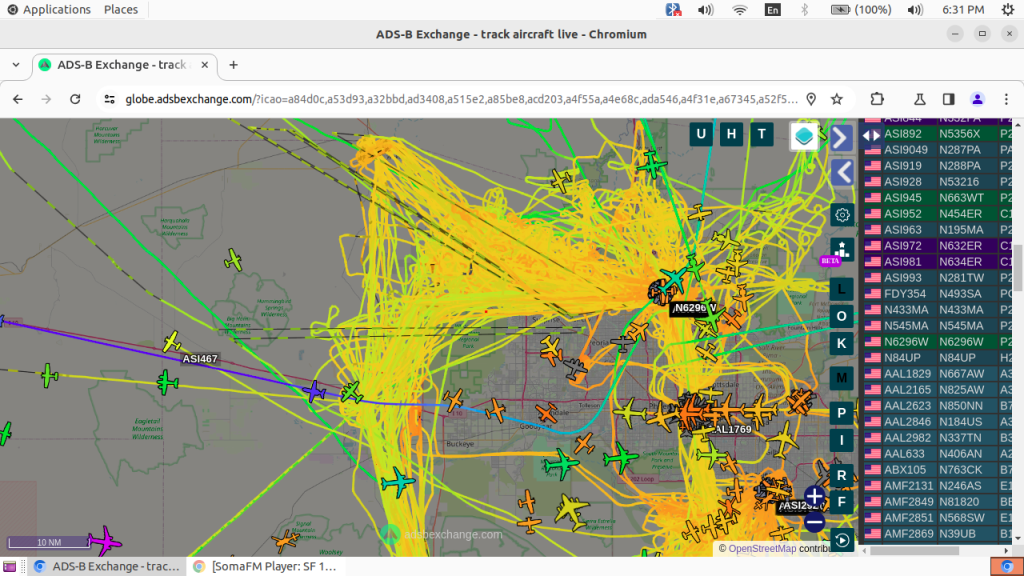1024x576 pixels.
Task: Close the ADS-B Exchange tab
Action: 204,65
